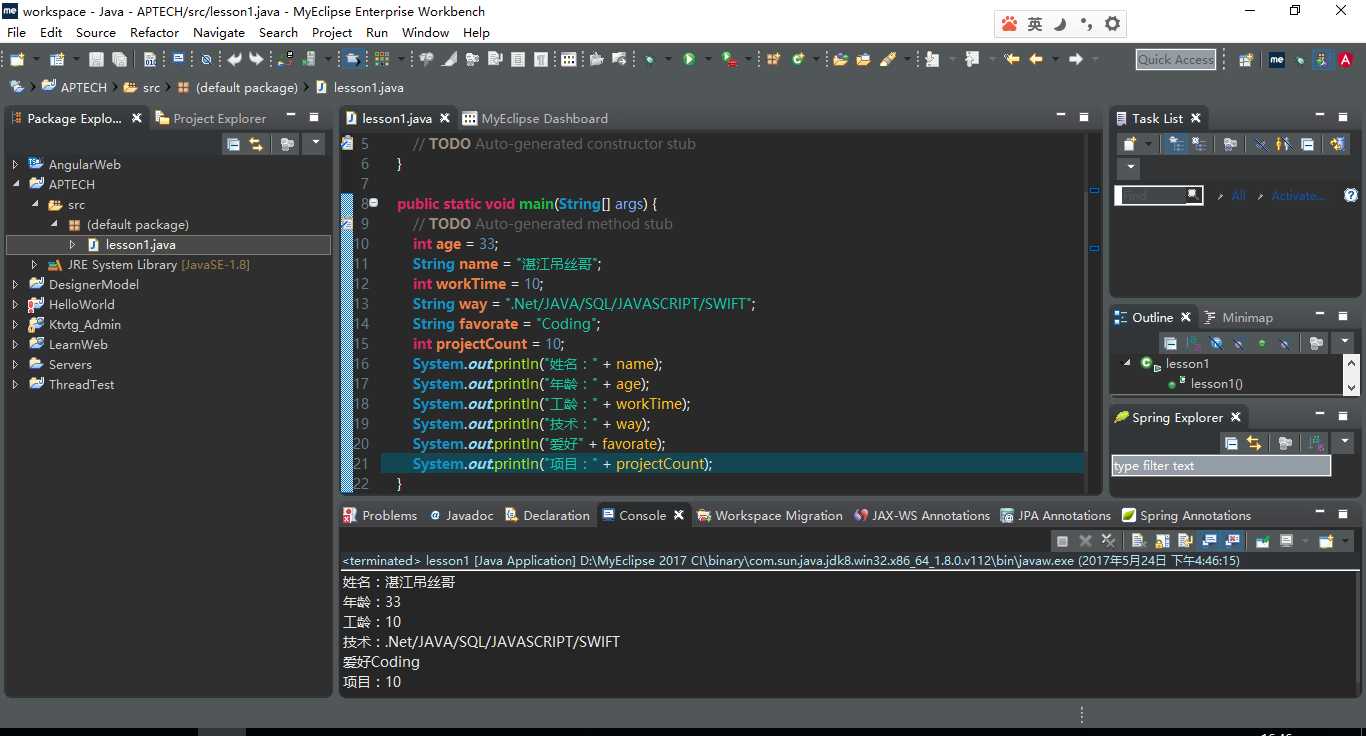Click the Open Perspective icon
Image resolution: width=1366 pixels, height=736 pixels.
[x=1246, y=60]
